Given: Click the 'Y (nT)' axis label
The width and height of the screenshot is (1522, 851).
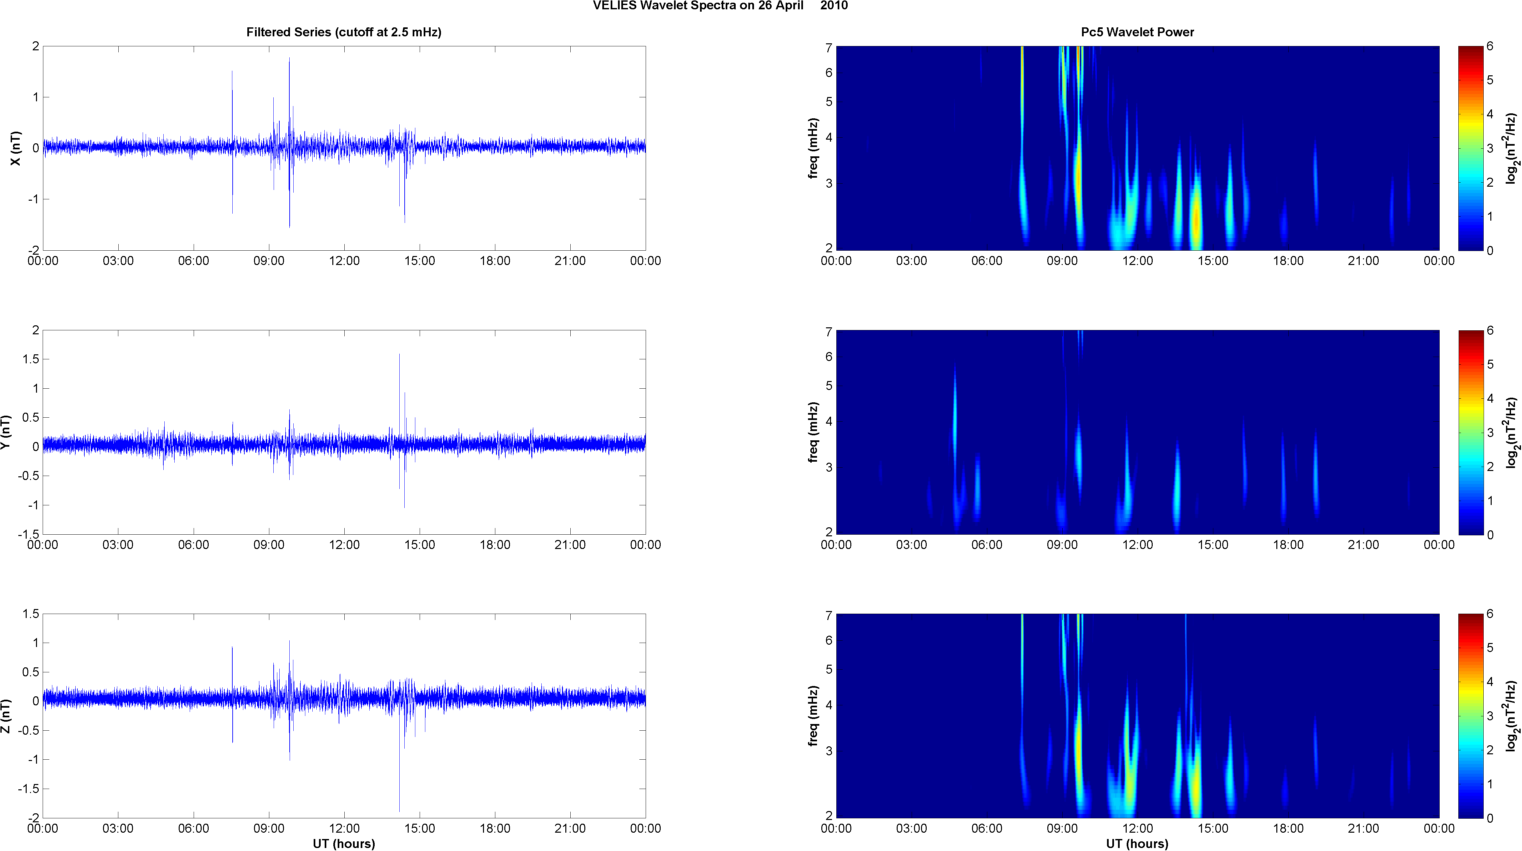Looking at the screenshot, I should click(x=6, y=432).
